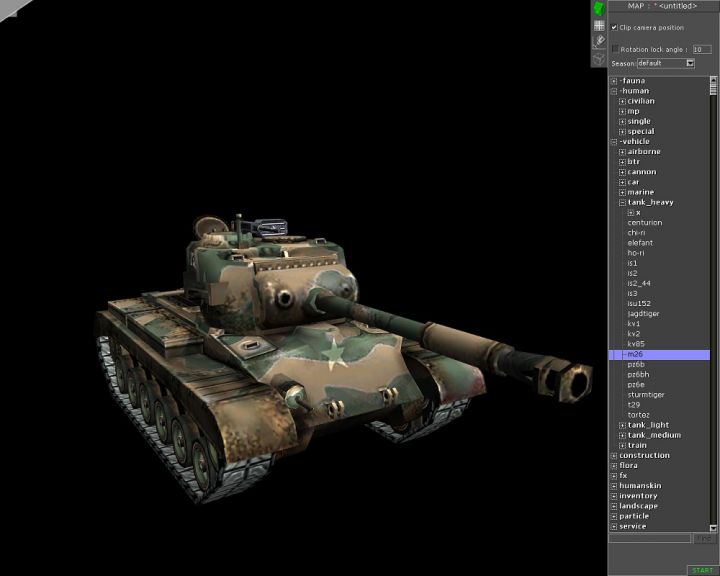Image resolution: width=720 pixels, height=576 pixels.
Task: Click the search text field beside Find
Action: click(650, 539)
